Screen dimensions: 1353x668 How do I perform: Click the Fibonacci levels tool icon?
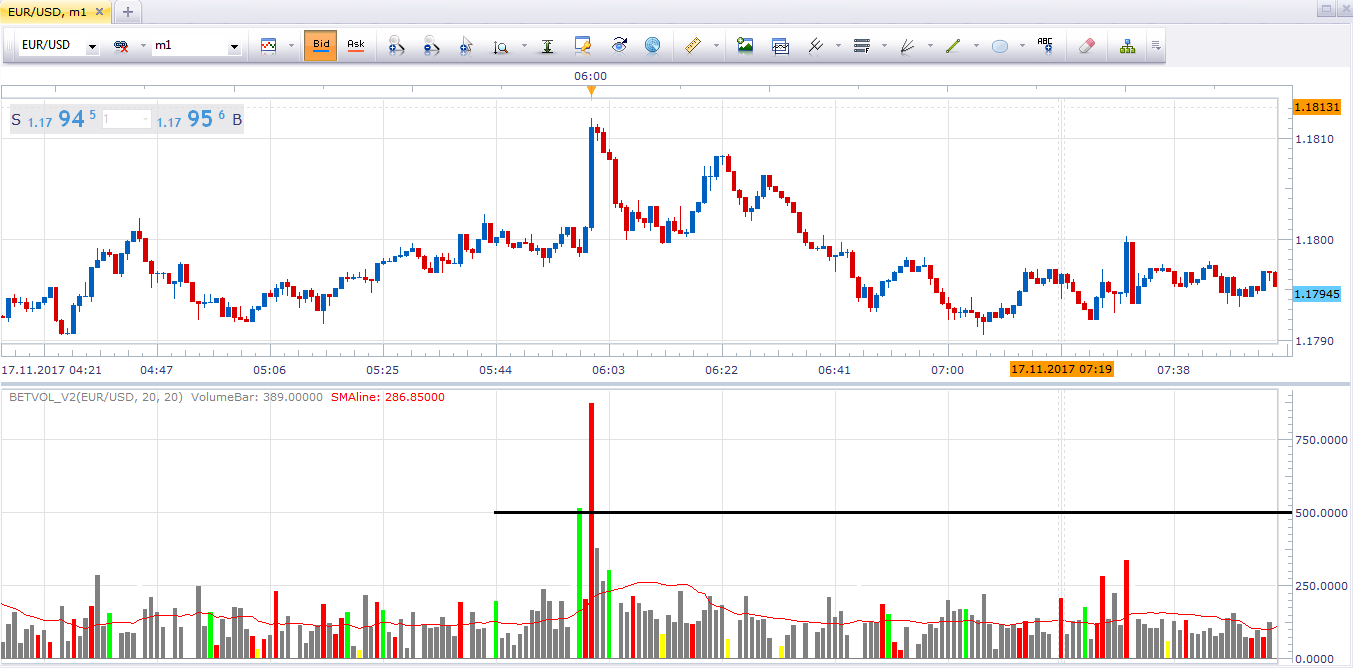tap(862, 45)
